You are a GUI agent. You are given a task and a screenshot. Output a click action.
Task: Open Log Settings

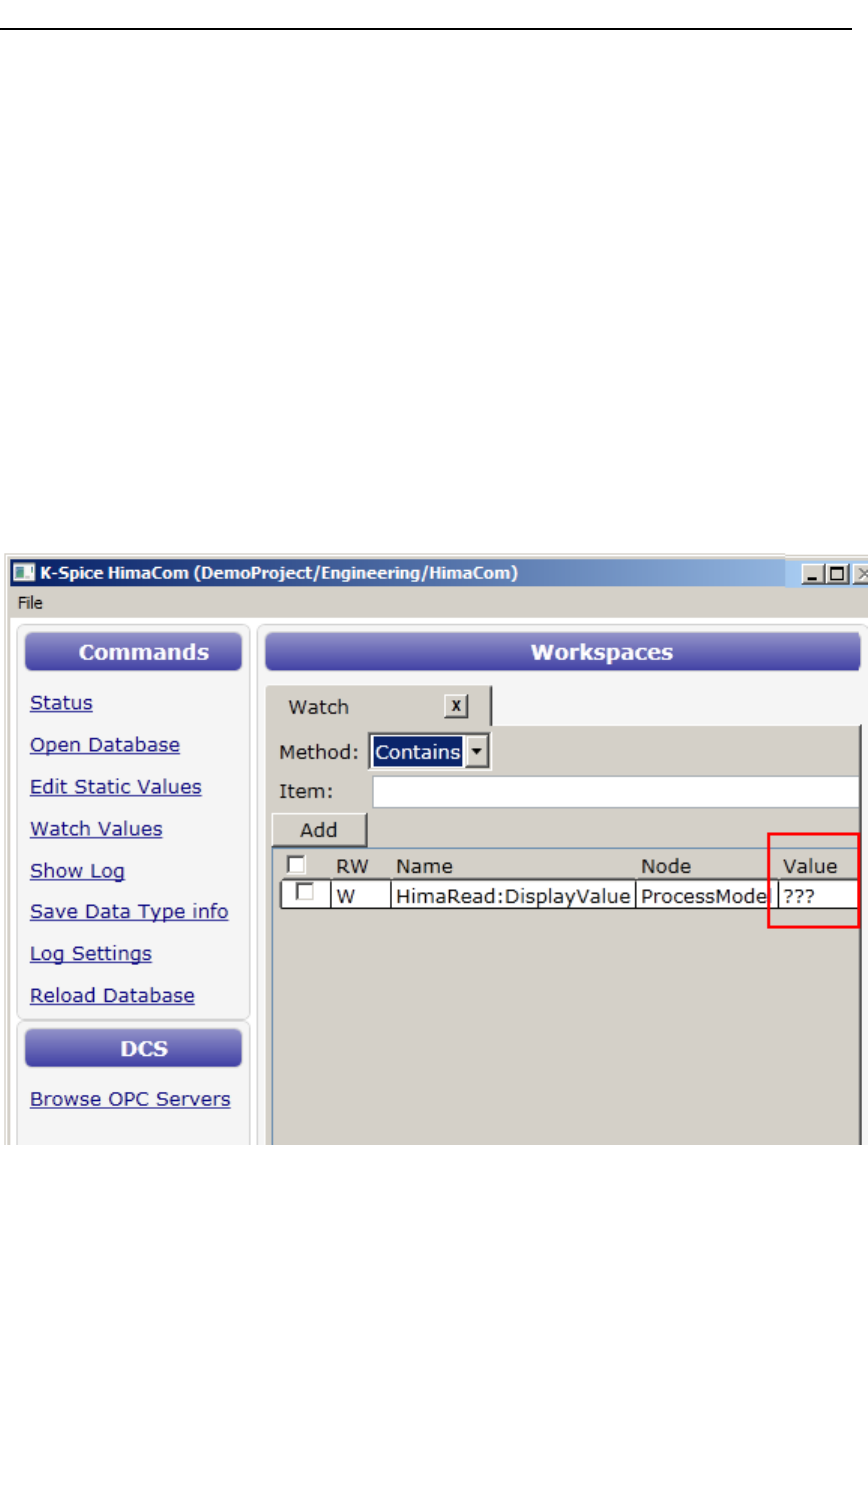(x=91, y=954)
